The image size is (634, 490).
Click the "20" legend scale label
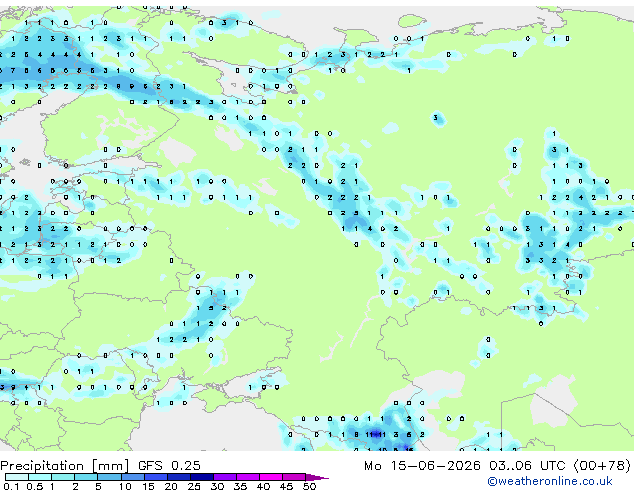171,486
